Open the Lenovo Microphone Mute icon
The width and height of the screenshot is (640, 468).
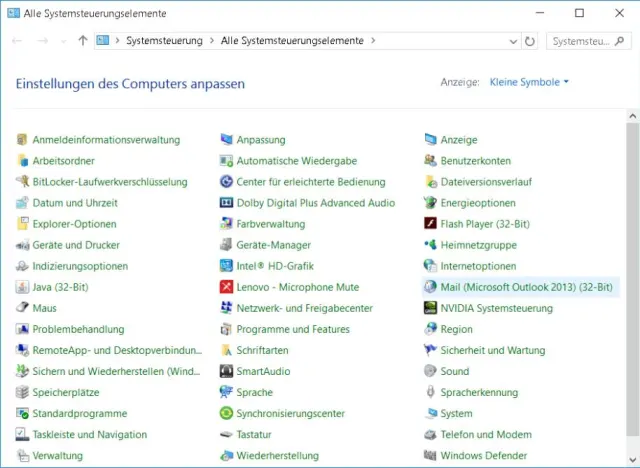tap(227, 287)
